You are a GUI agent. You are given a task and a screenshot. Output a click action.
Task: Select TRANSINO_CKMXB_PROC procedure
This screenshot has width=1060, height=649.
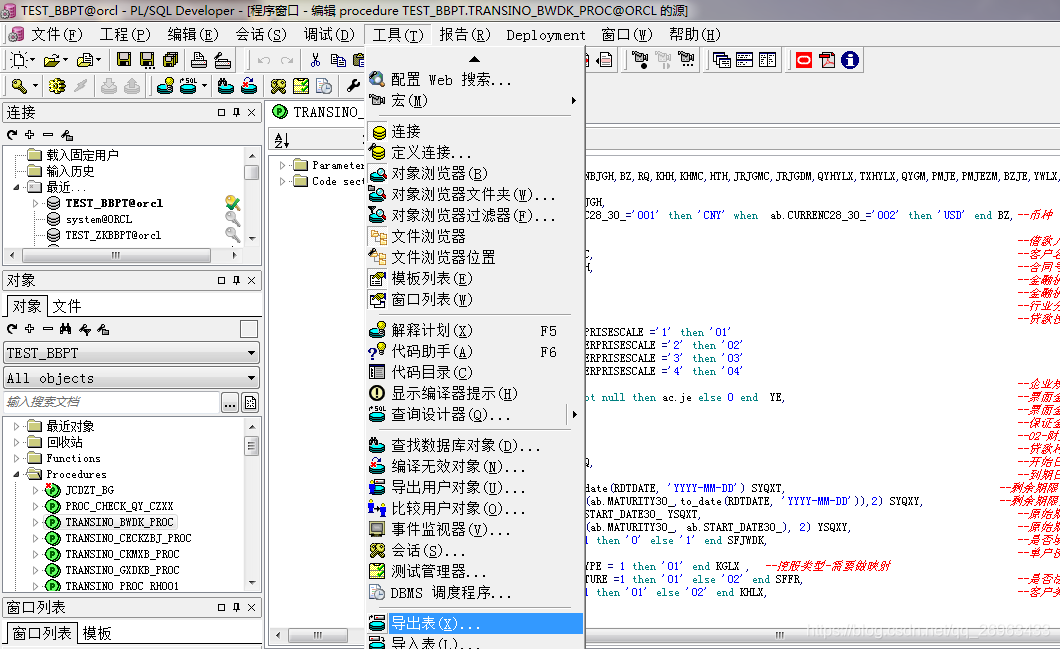click(122, 554)
